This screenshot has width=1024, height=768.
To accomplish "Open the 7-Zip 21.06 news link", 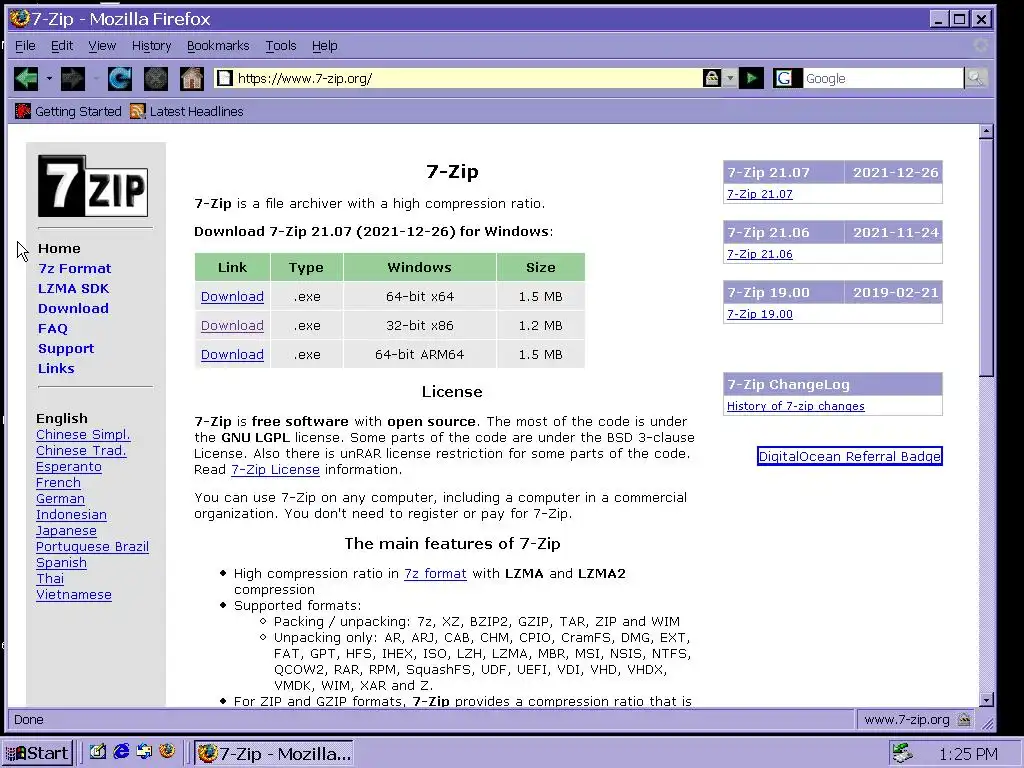I will [760, 254].
